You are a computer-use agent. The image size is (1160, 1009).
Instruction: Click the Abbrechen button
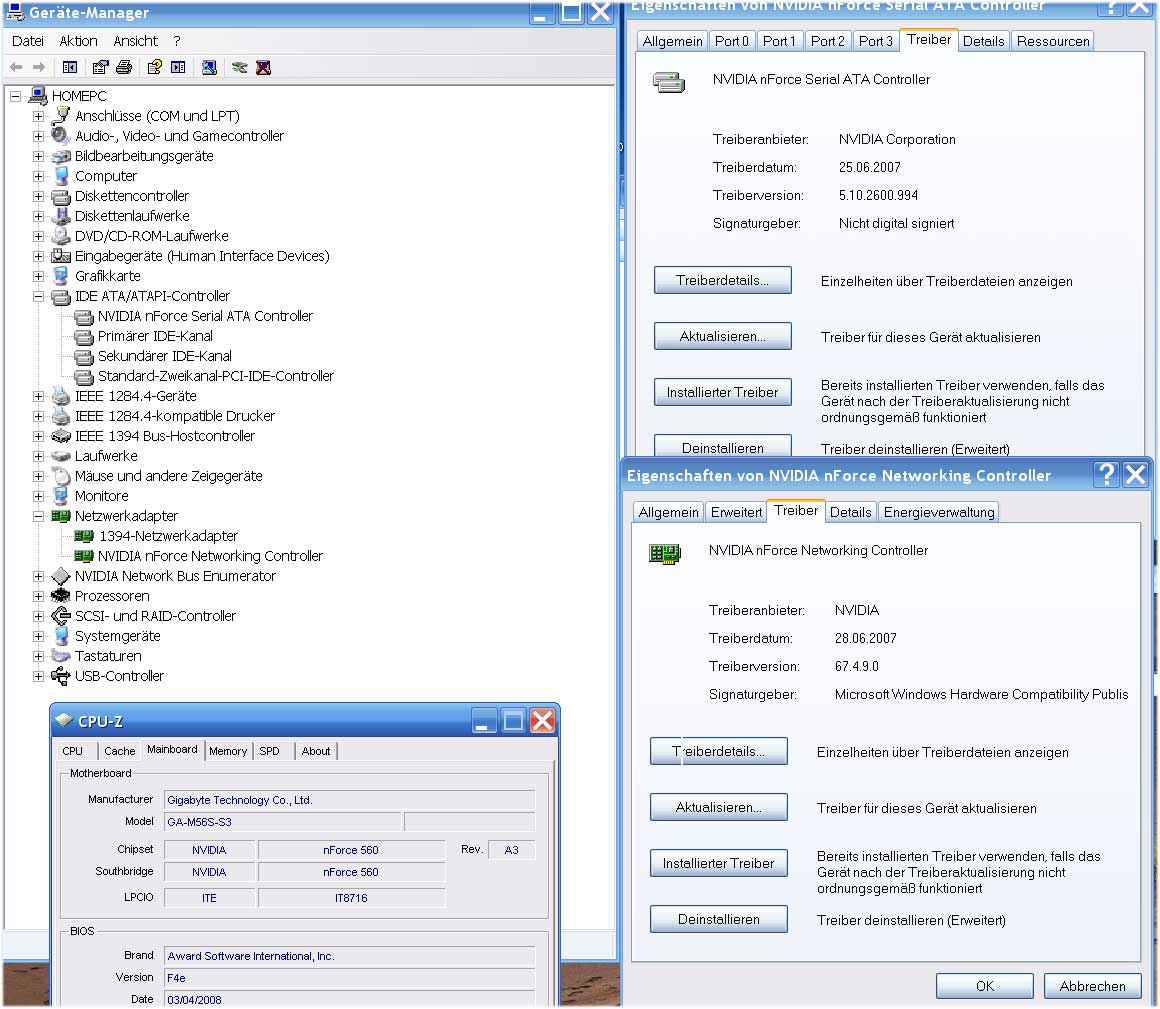1093,986
